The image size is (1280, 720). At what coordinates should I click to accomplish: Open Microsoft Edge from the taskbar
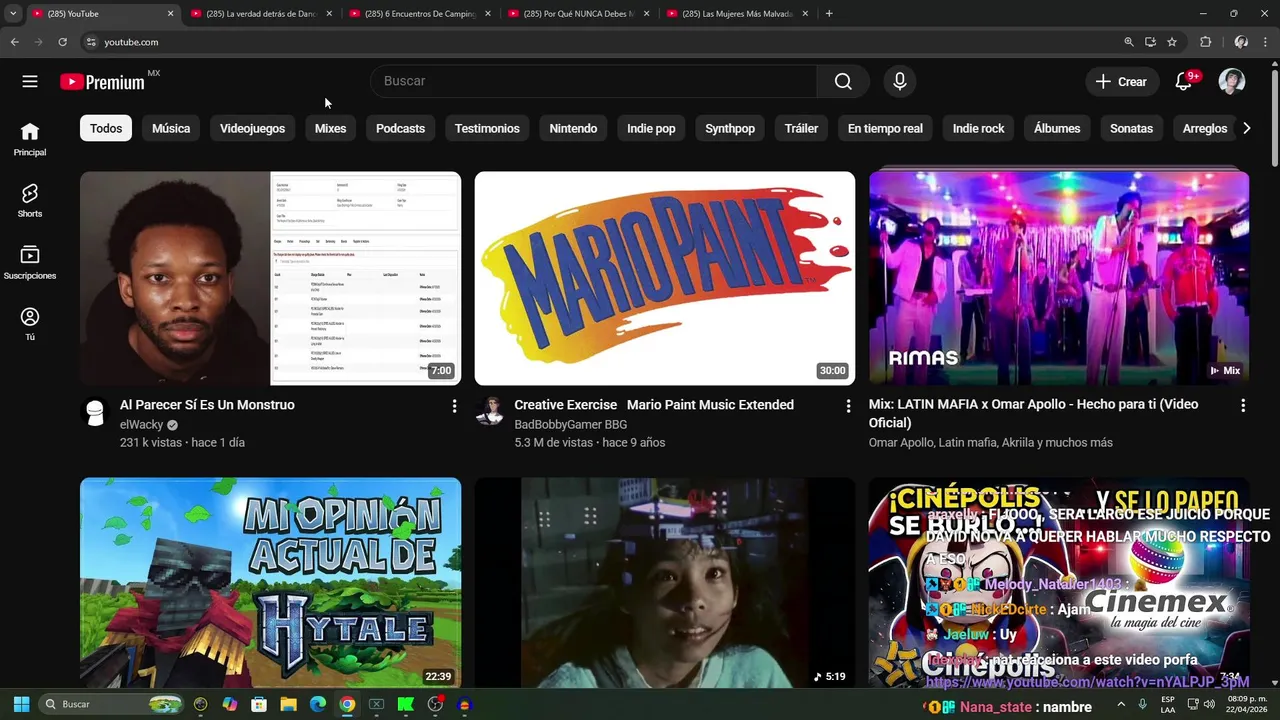click(x=317, y=704)
